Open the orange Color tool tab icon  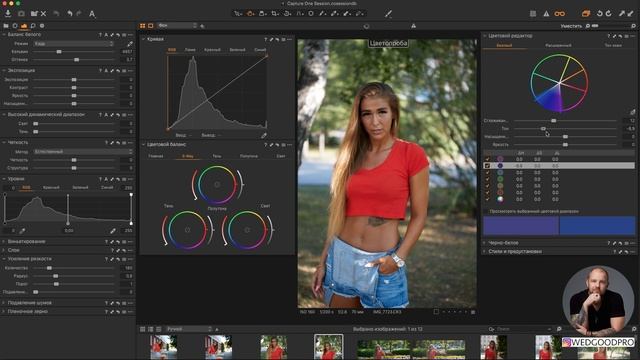click(x=24, y=26)
